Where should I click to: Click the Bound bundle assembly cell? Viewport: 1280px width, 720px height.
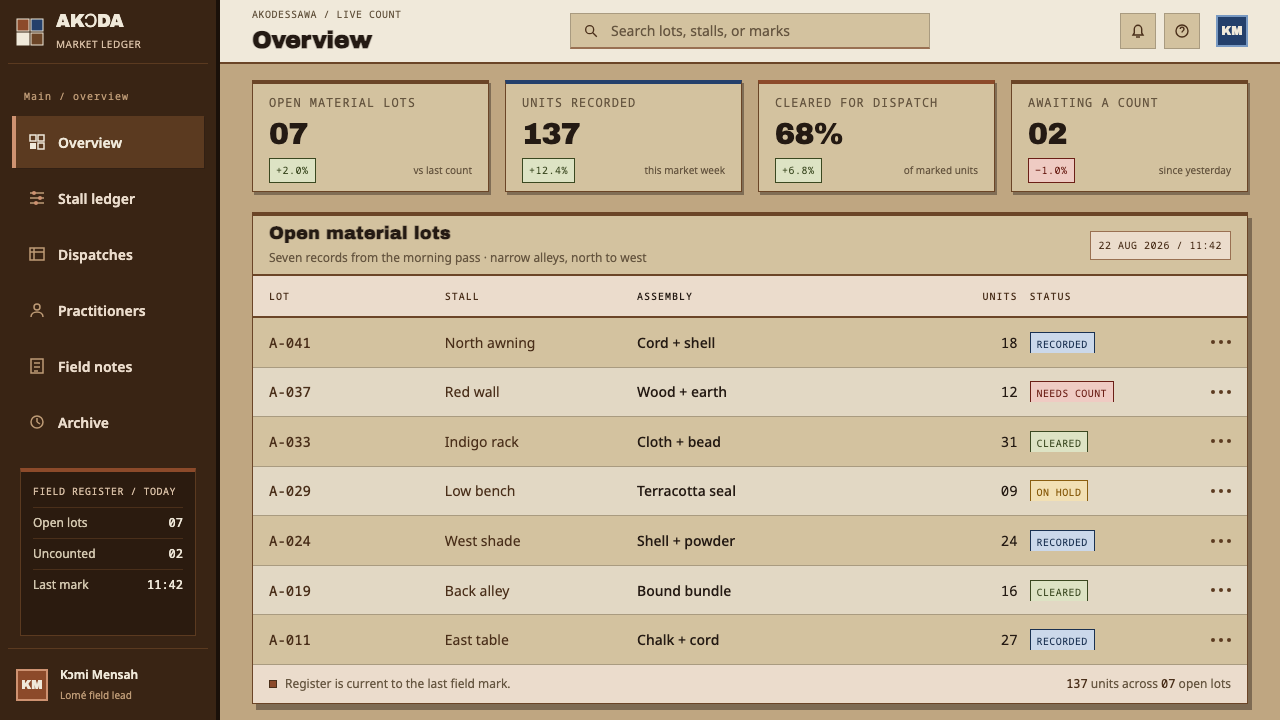point(684,591)
